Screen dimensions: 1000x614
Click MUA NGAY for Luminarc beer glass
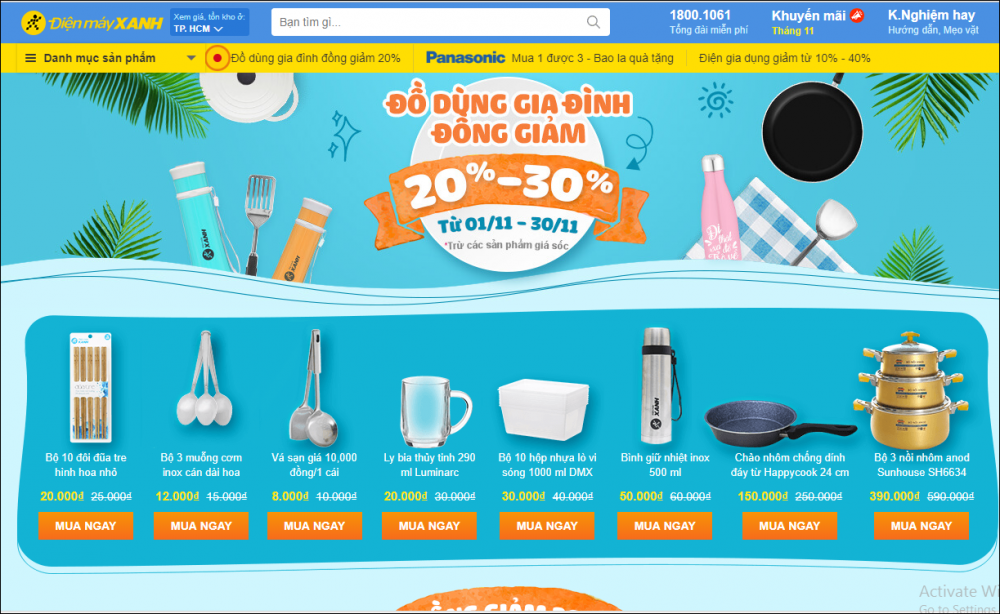point(429,526)
